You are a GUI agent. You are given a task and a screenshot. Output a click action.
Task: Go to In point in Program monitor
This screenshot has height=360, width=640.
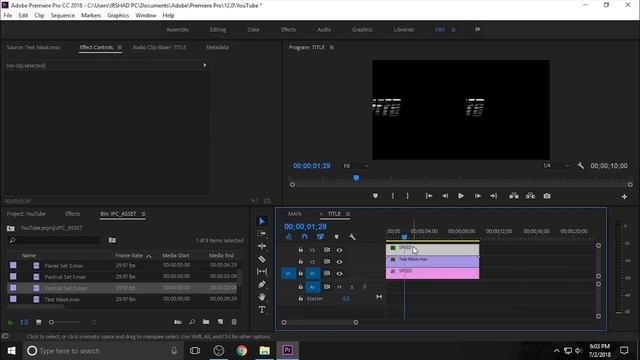pyautogui.click(x=429, y=196)
